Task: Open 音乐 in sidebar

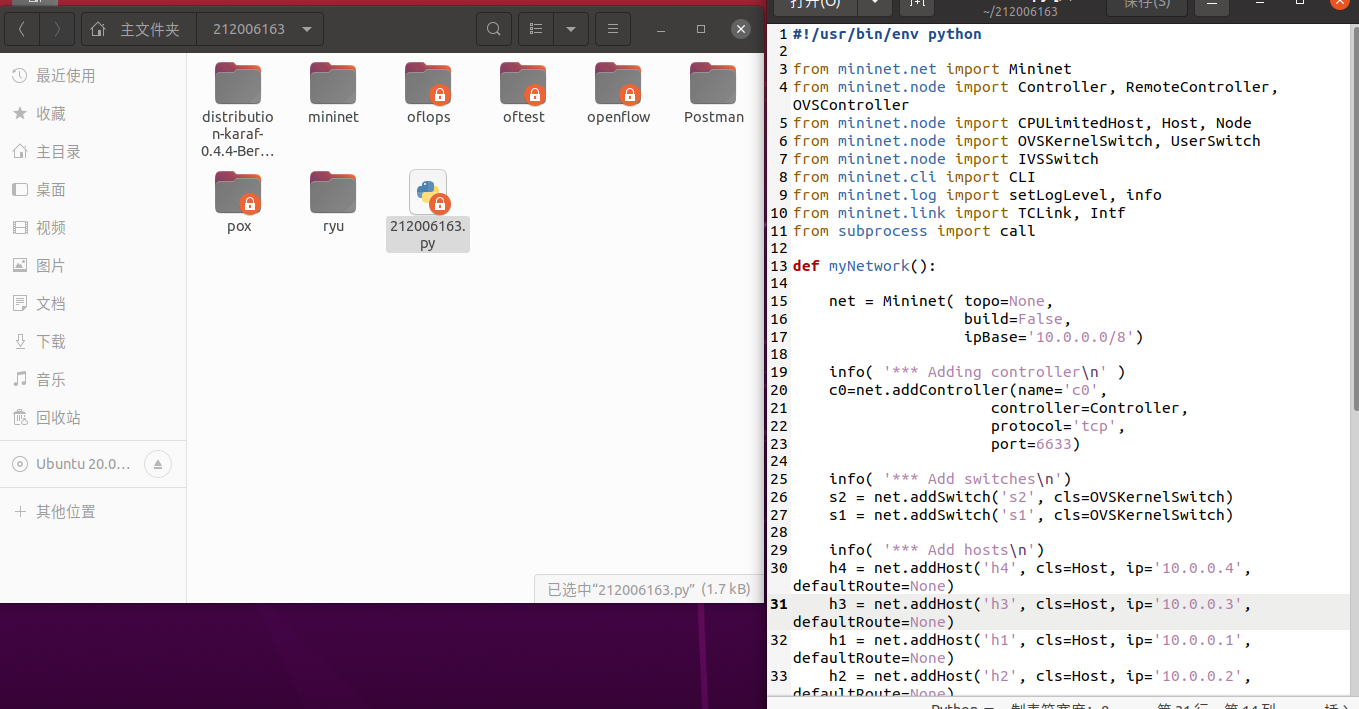Action: (93, 380)
